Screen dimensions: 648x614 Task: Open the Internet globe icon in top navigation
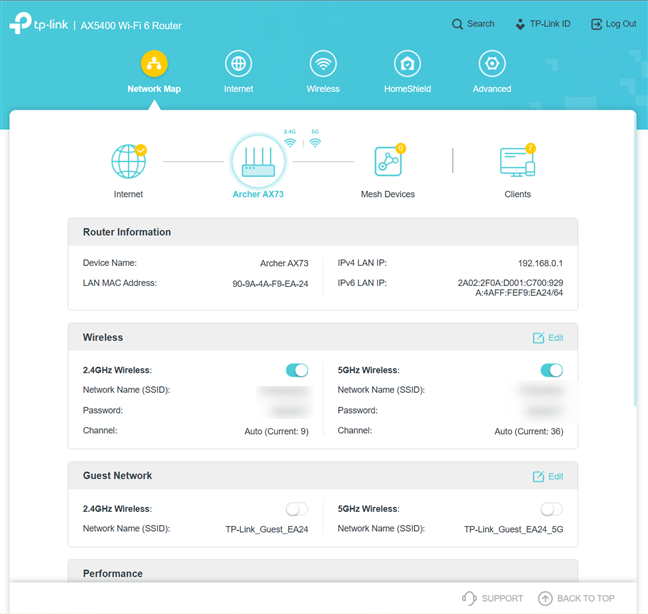[238, 64]
